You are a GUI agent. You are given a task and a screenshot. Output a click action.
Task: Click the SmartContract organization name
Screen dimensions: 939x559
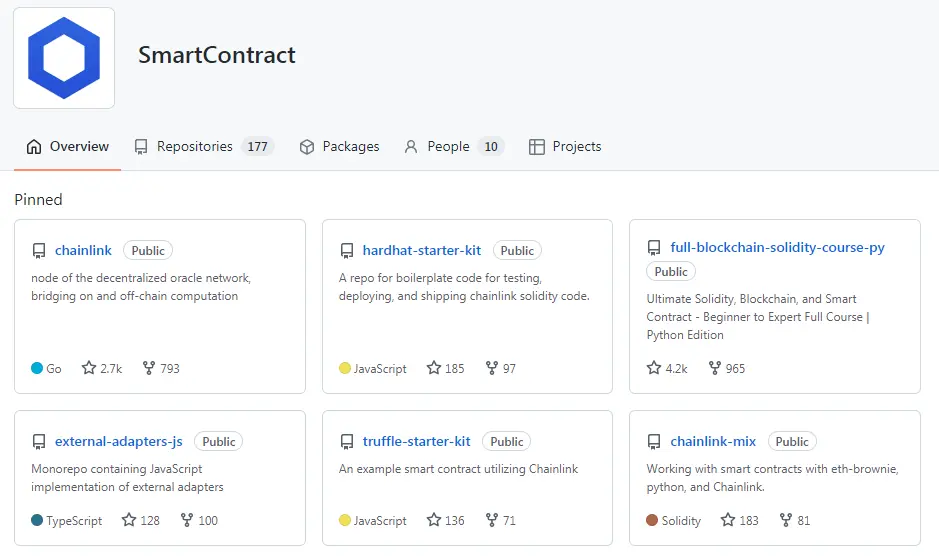(217, 55)
